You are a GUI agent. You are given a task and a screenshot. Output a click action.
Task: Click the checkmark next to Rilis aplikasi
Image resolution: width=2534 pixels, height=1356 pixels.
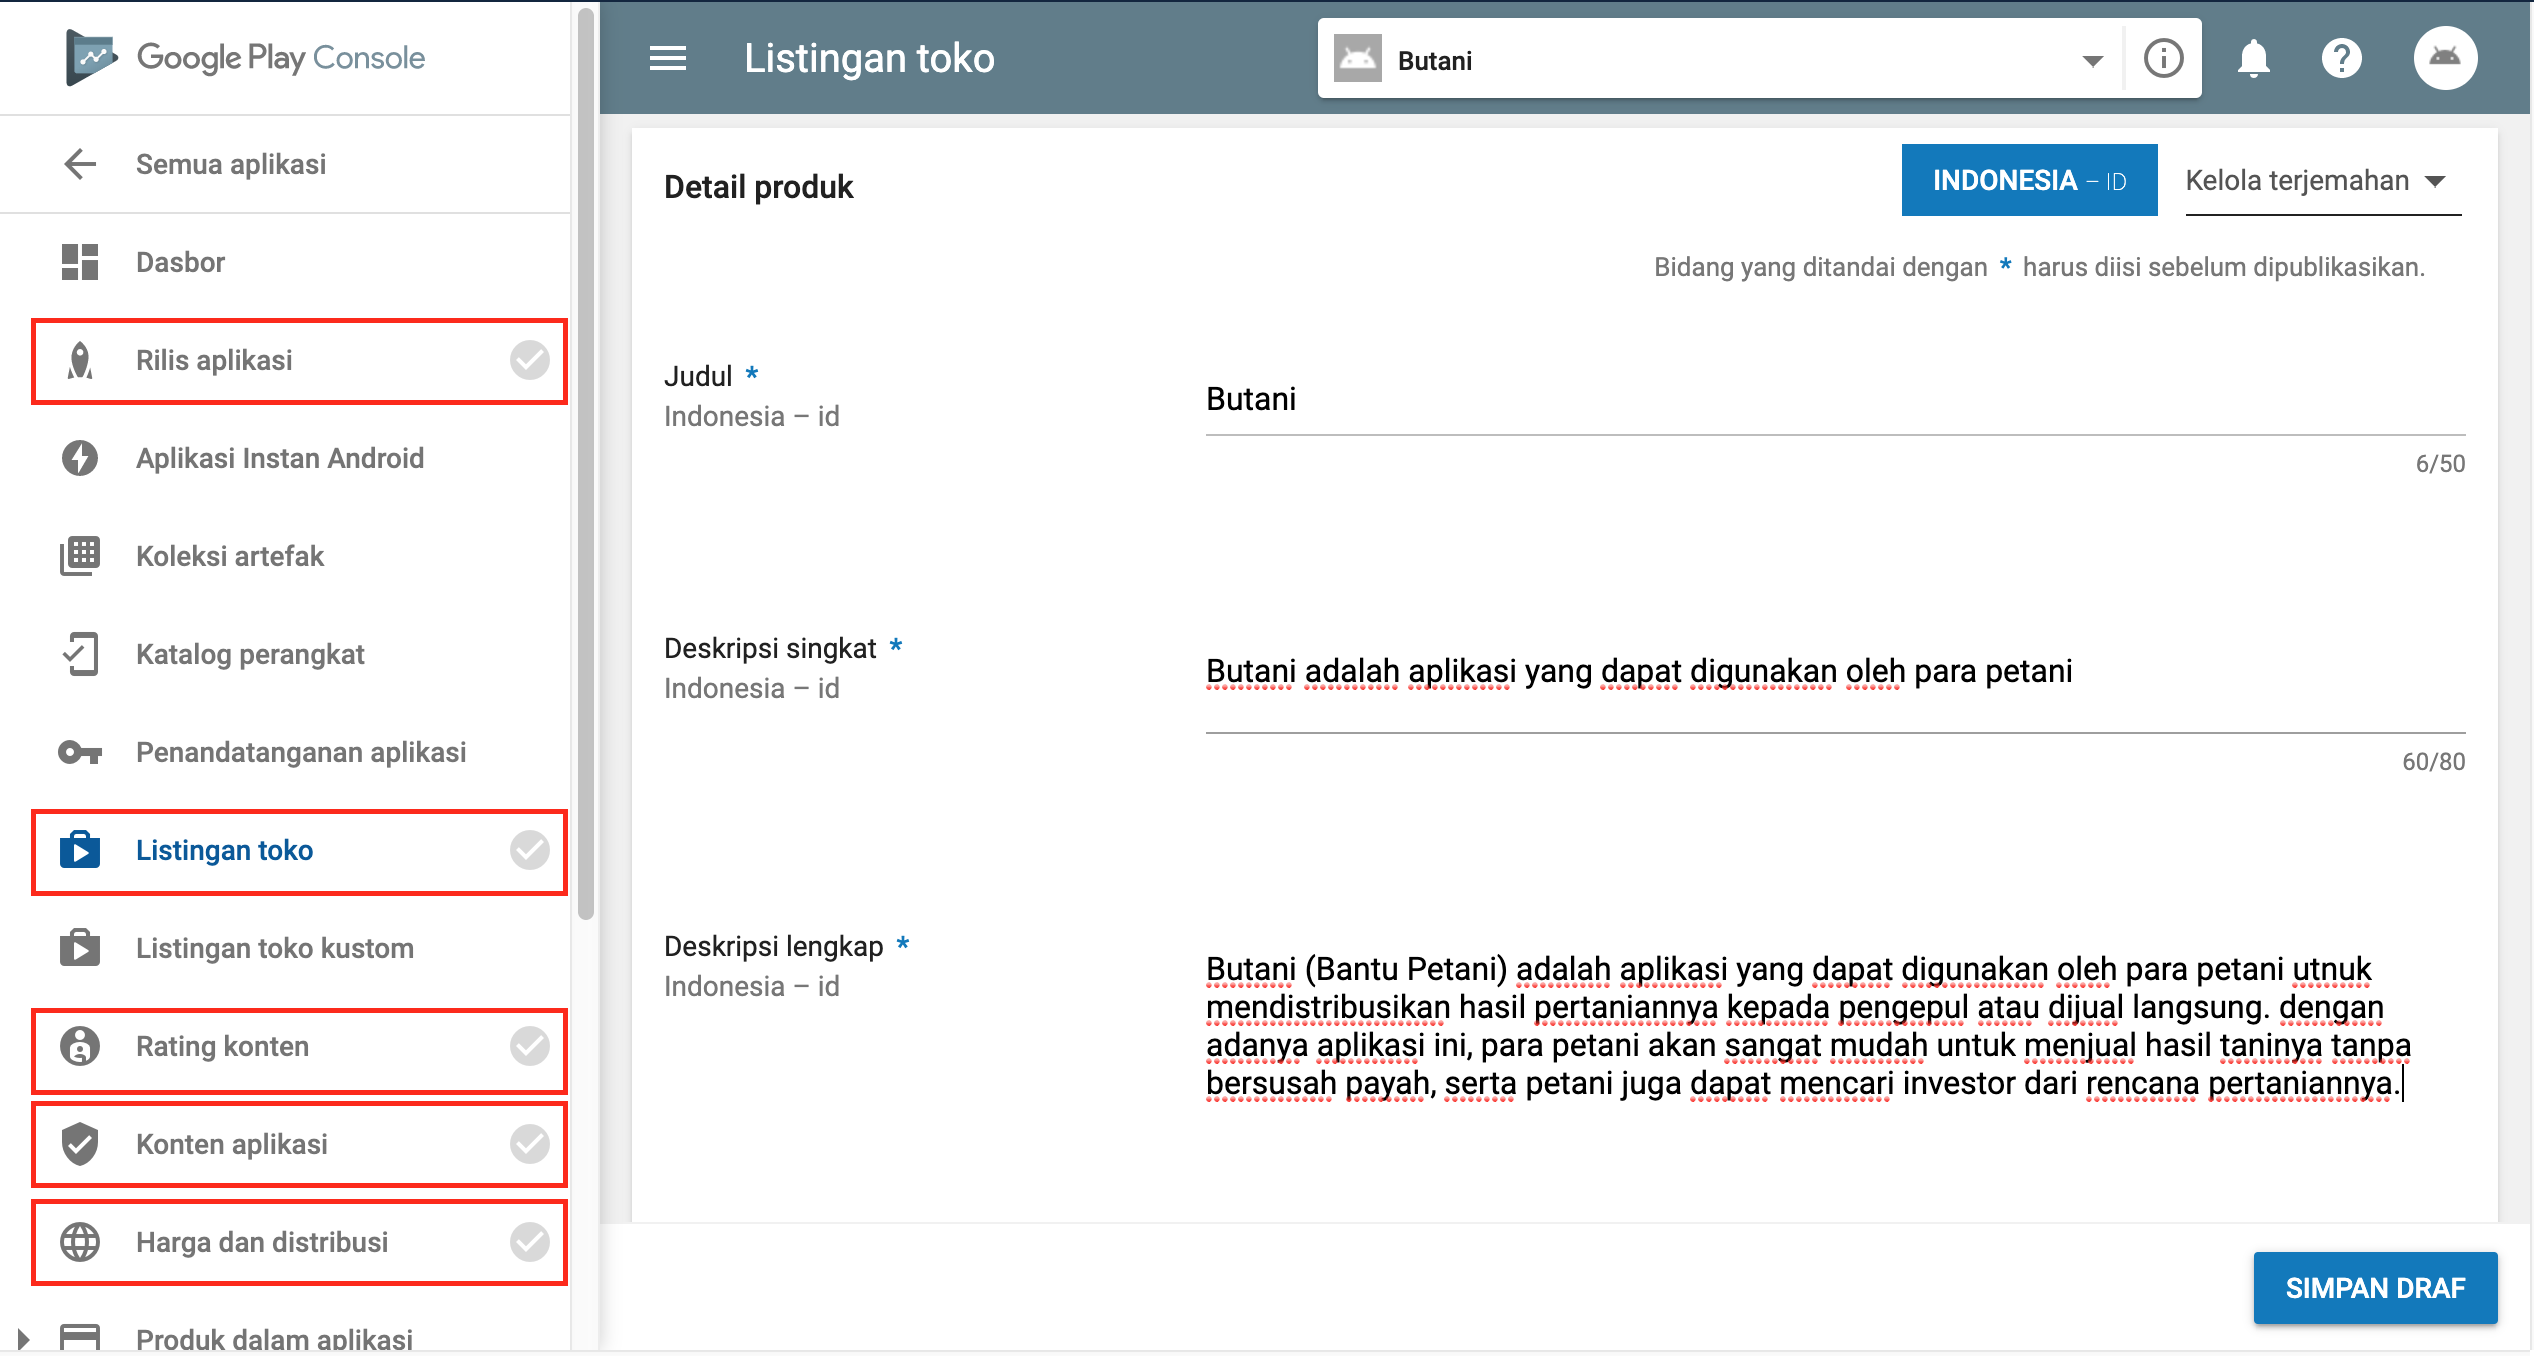529,360
